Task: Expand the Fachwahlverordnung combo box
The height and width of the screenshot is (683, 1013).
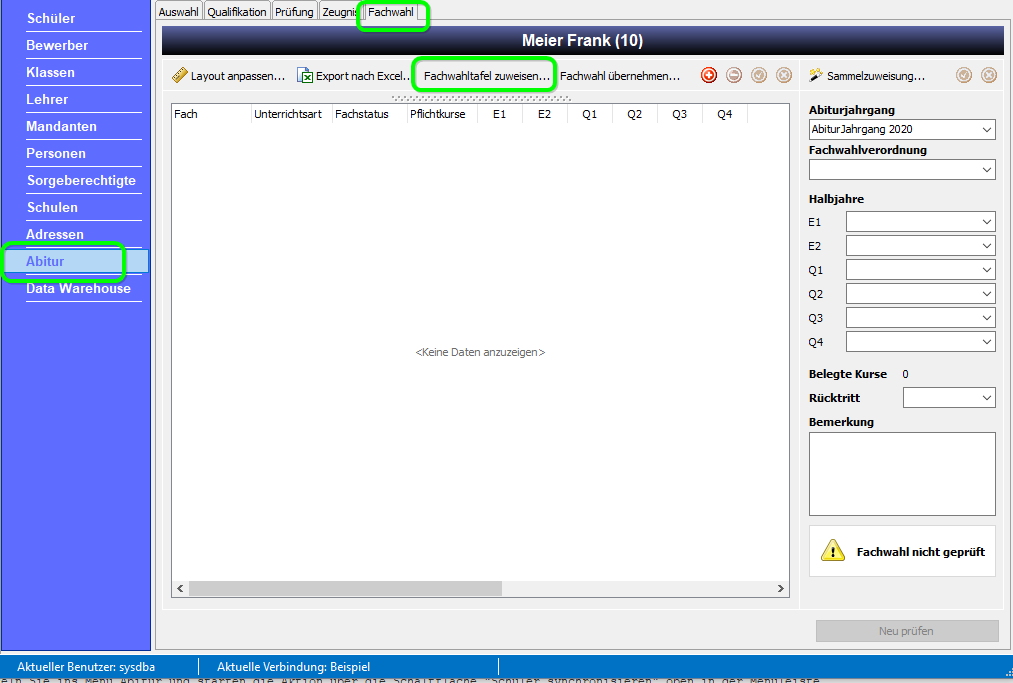Action: pos(902,170)
